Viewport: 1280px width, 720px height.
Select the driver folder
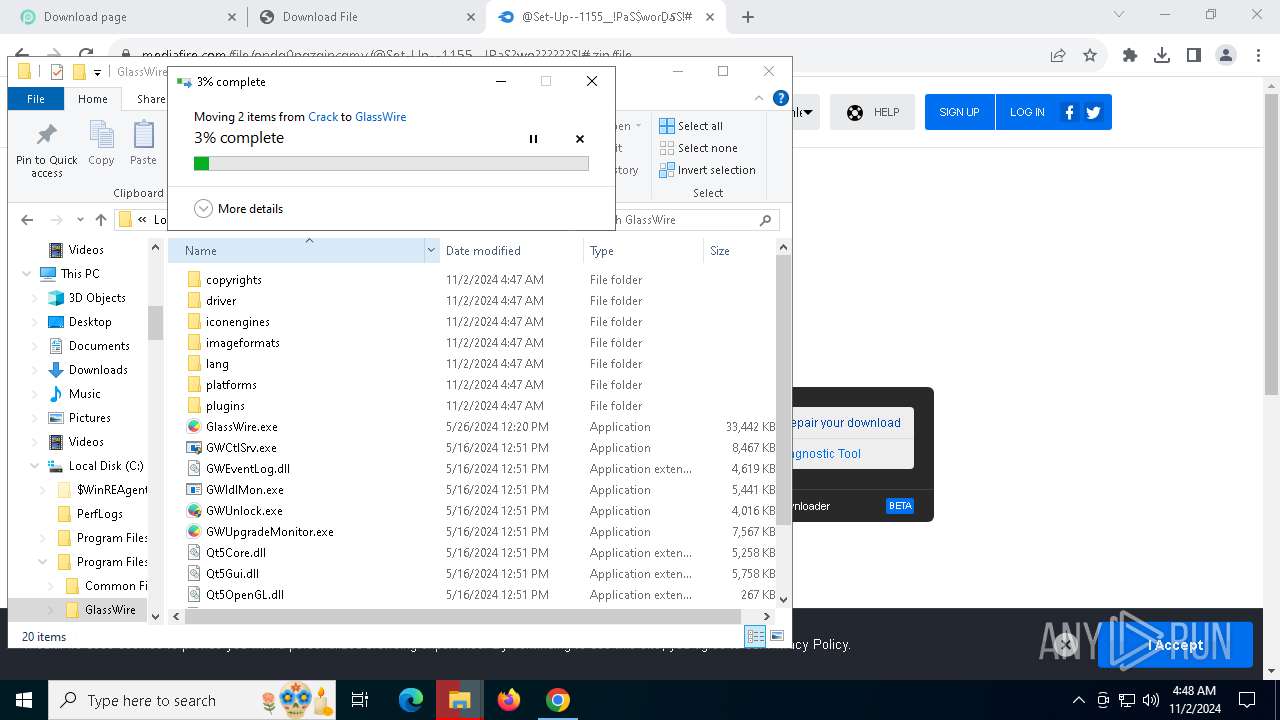click(221, 301)
